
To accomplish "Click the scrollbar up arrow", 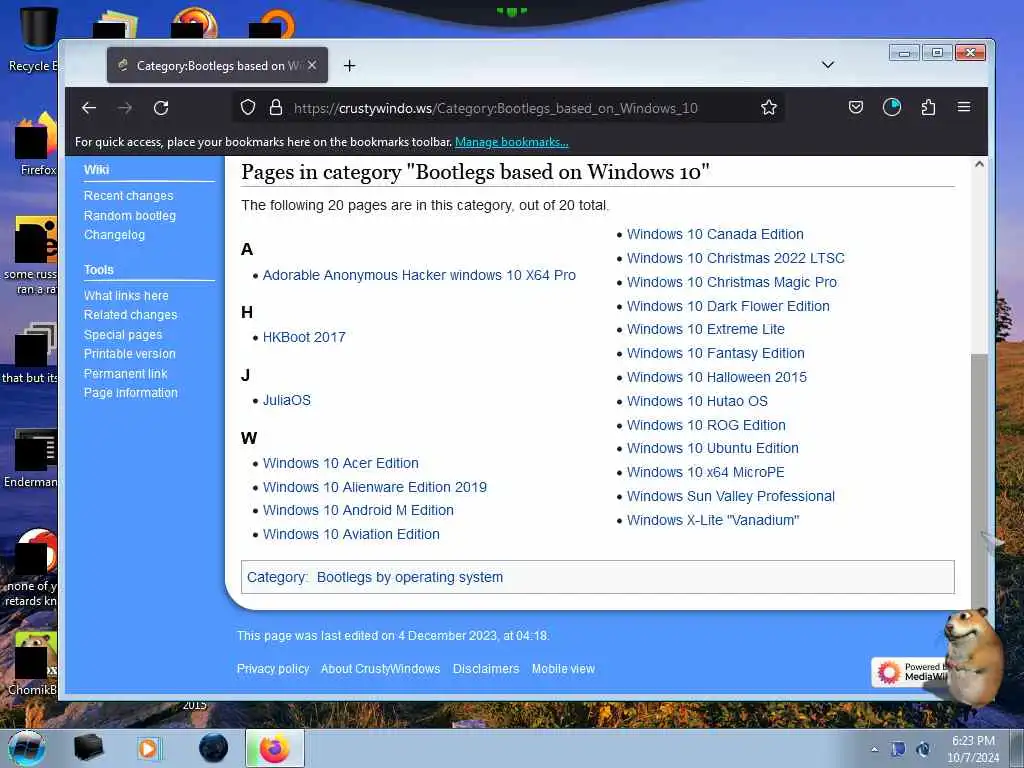I will click(x=979, y=165).
